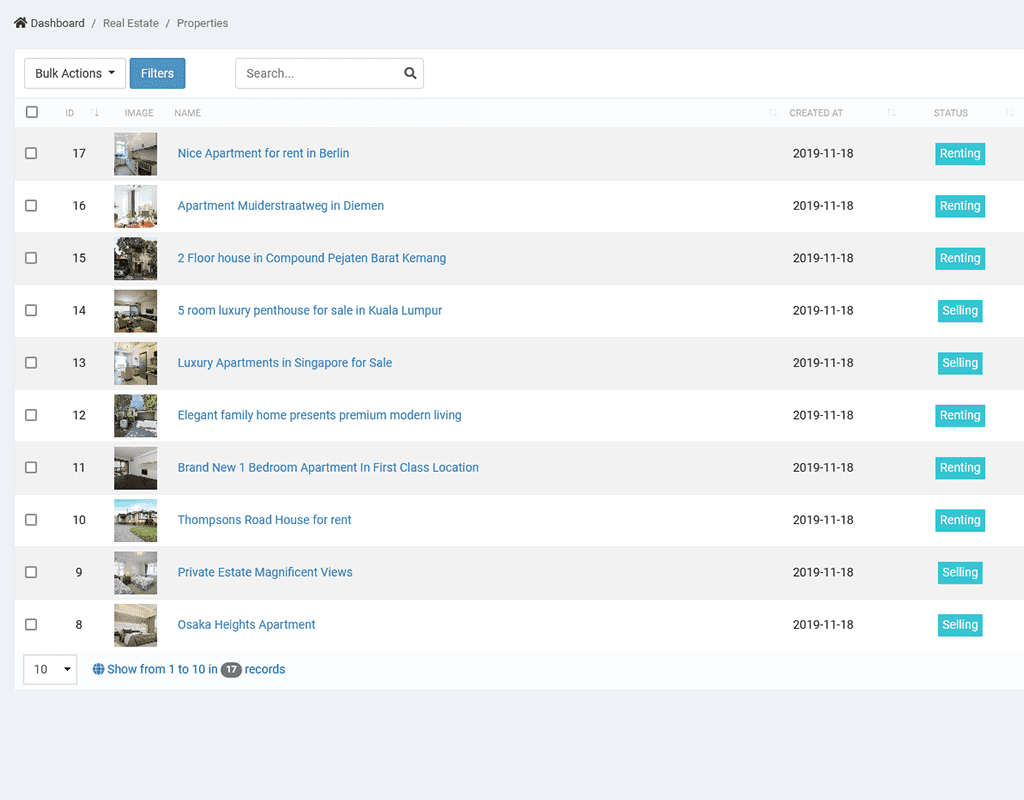Viewport: 1024px width, 800px height.
Task: Select checkbox for property ID 12
Action: 31,415
